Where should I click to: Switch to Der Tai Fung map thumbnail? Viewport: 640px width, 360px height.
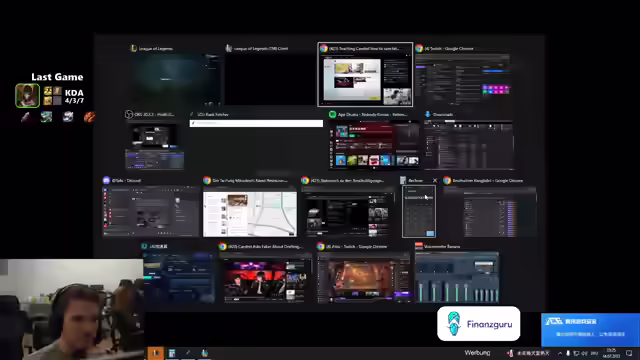pos(250,211)
